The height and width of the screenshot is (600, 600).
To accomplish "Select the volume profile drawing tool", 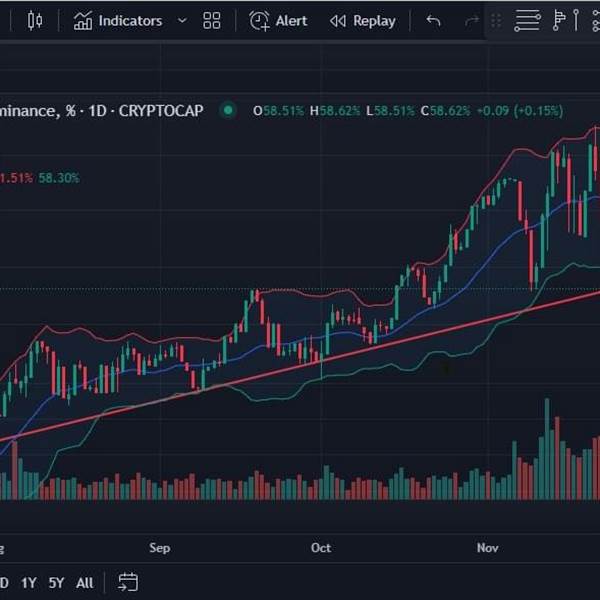I will (559, 21).
